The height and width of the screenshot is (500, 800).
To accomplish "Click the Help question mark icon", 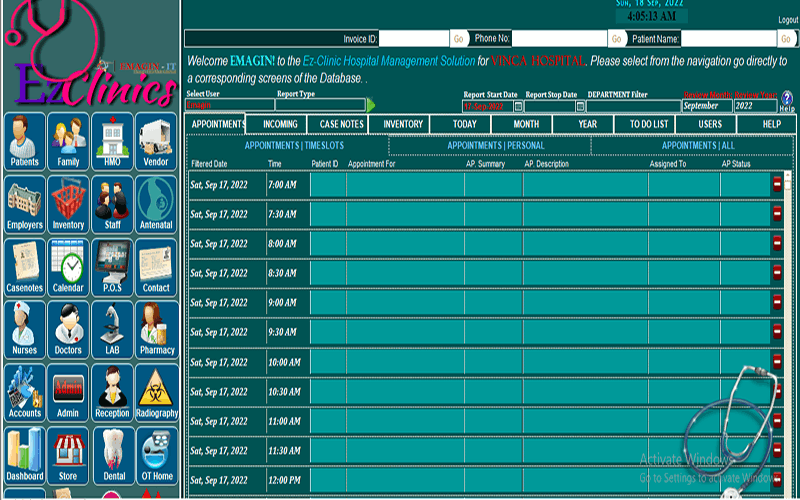I will tap(787, 100).
